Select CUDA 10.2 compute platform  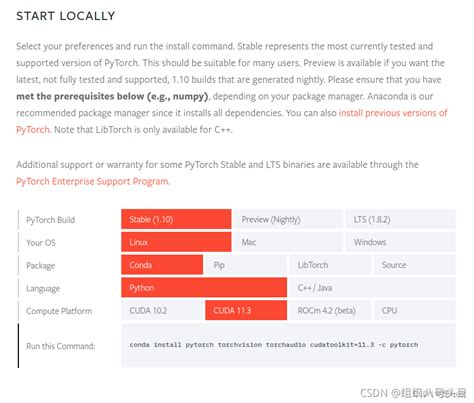click(x=162, y=310)
